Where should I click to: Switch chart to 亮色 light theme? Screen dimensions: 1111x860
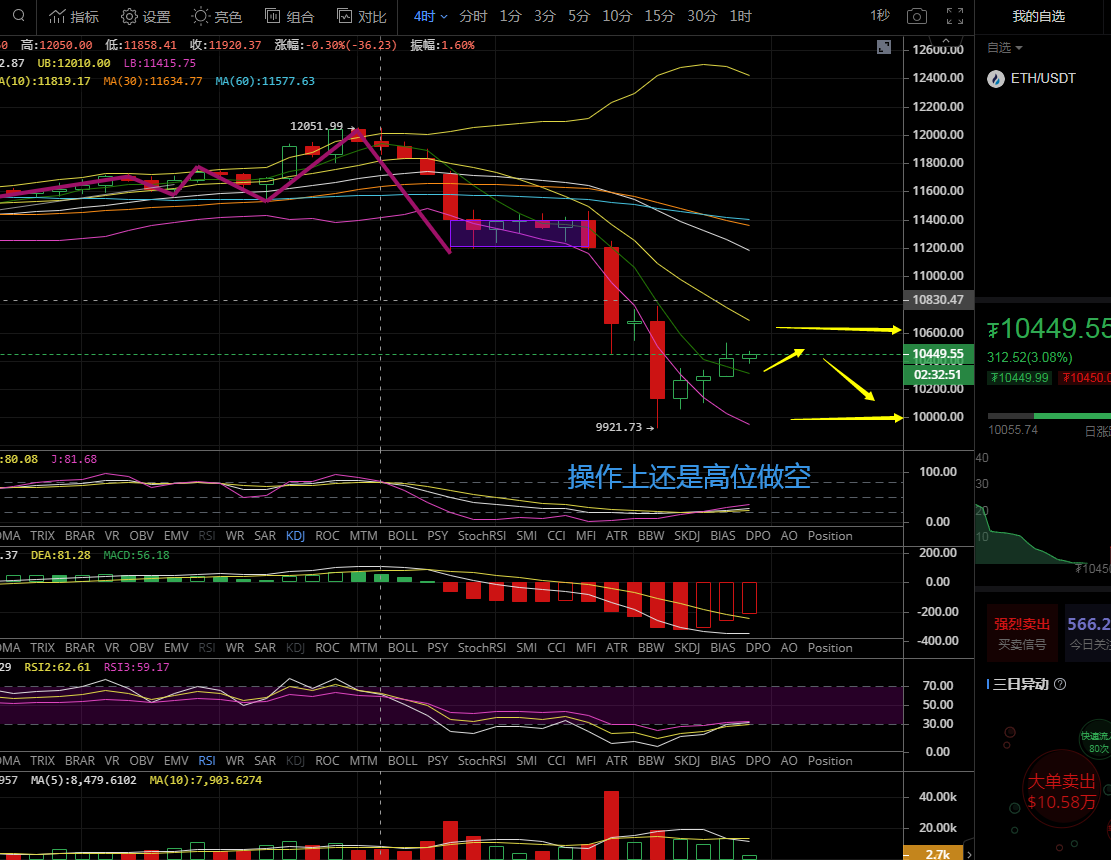click(x=216, y=16)
